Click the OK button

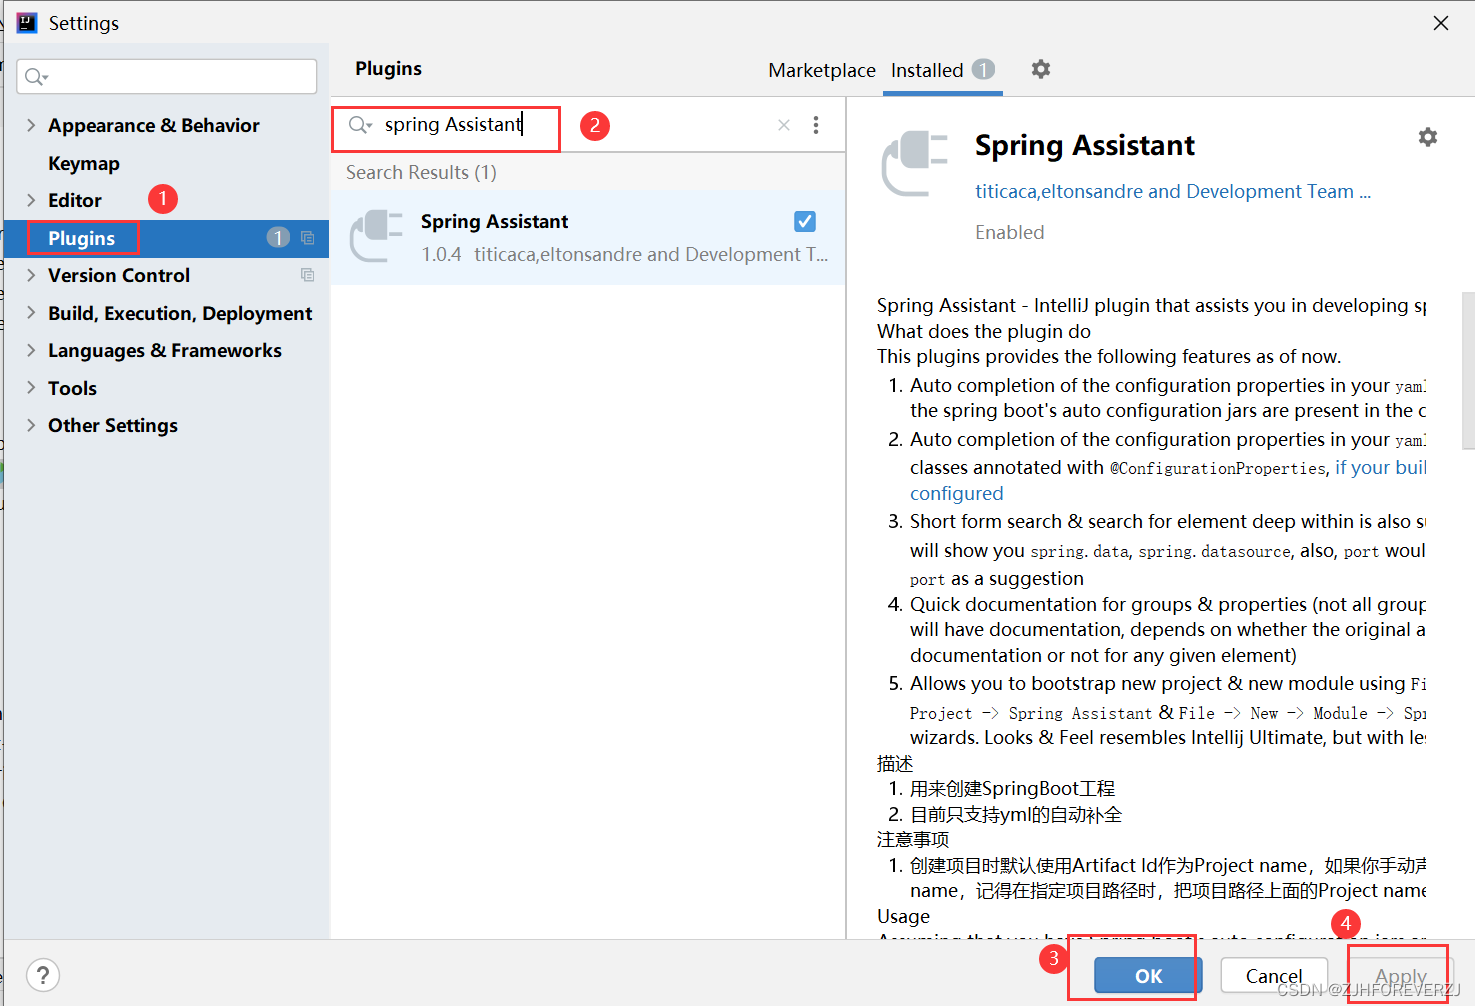pos(1148,975)
